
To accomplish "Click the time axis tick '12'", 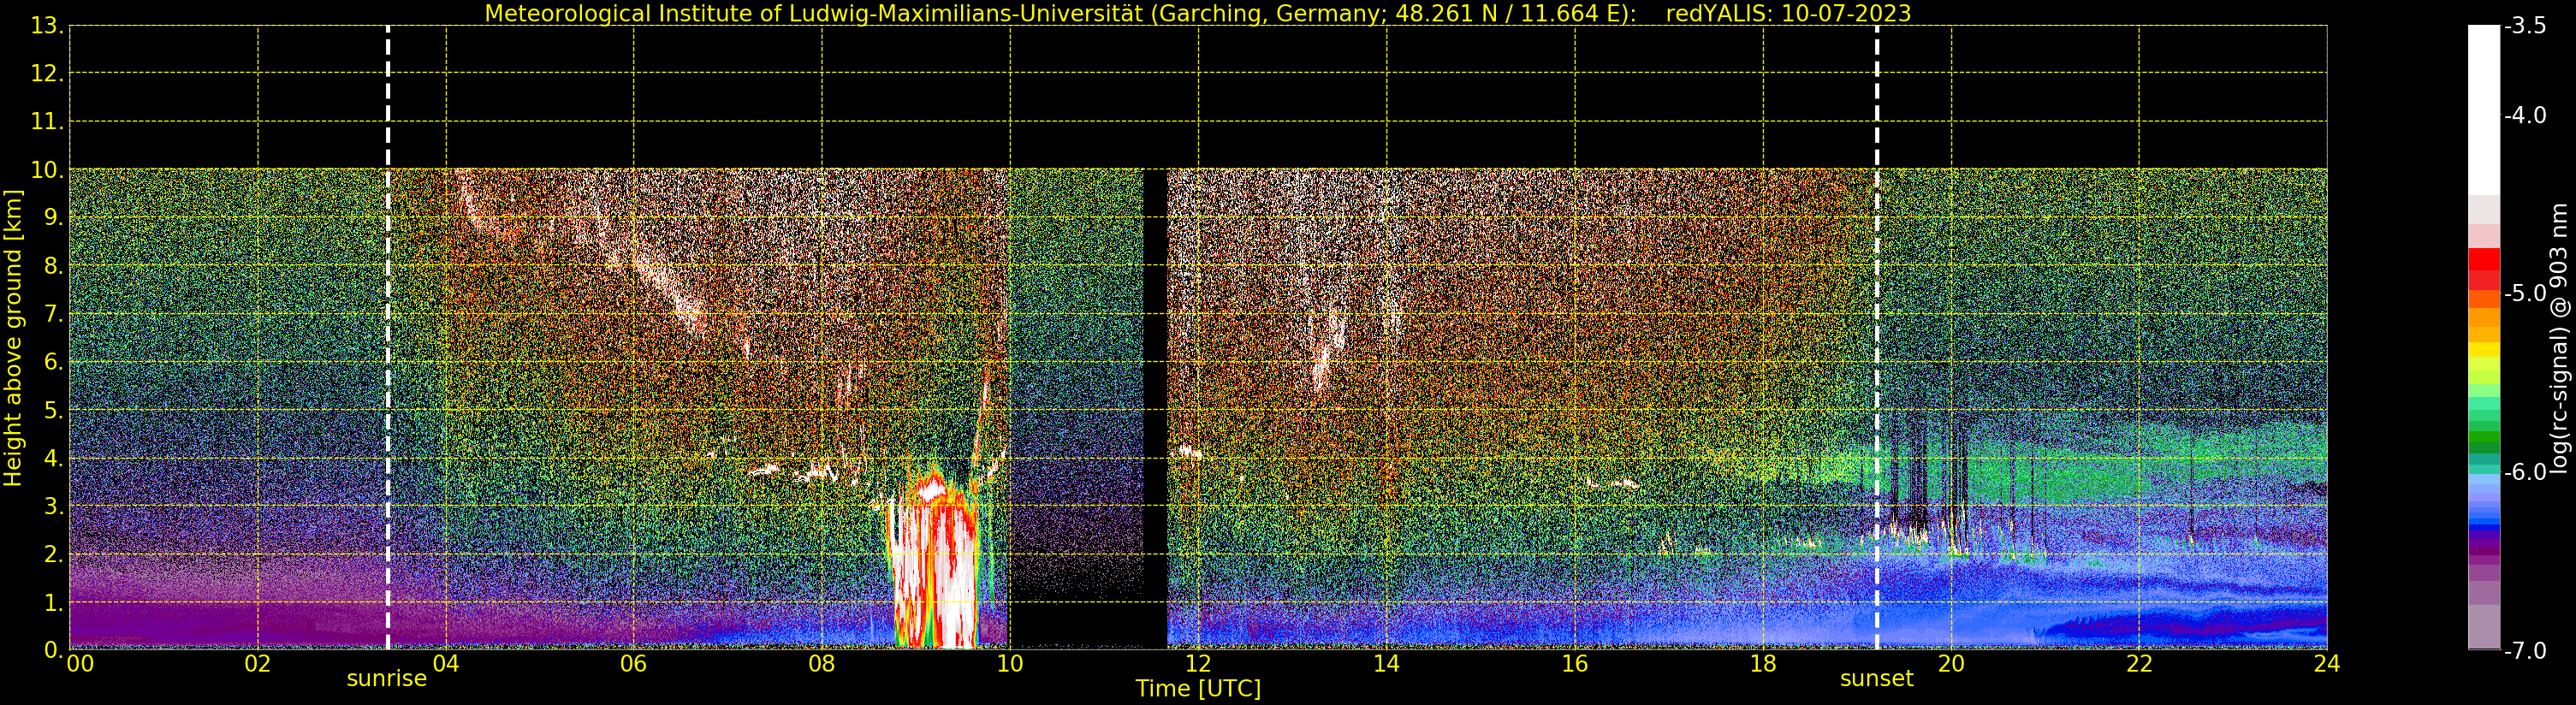I will coord(1198,664).
